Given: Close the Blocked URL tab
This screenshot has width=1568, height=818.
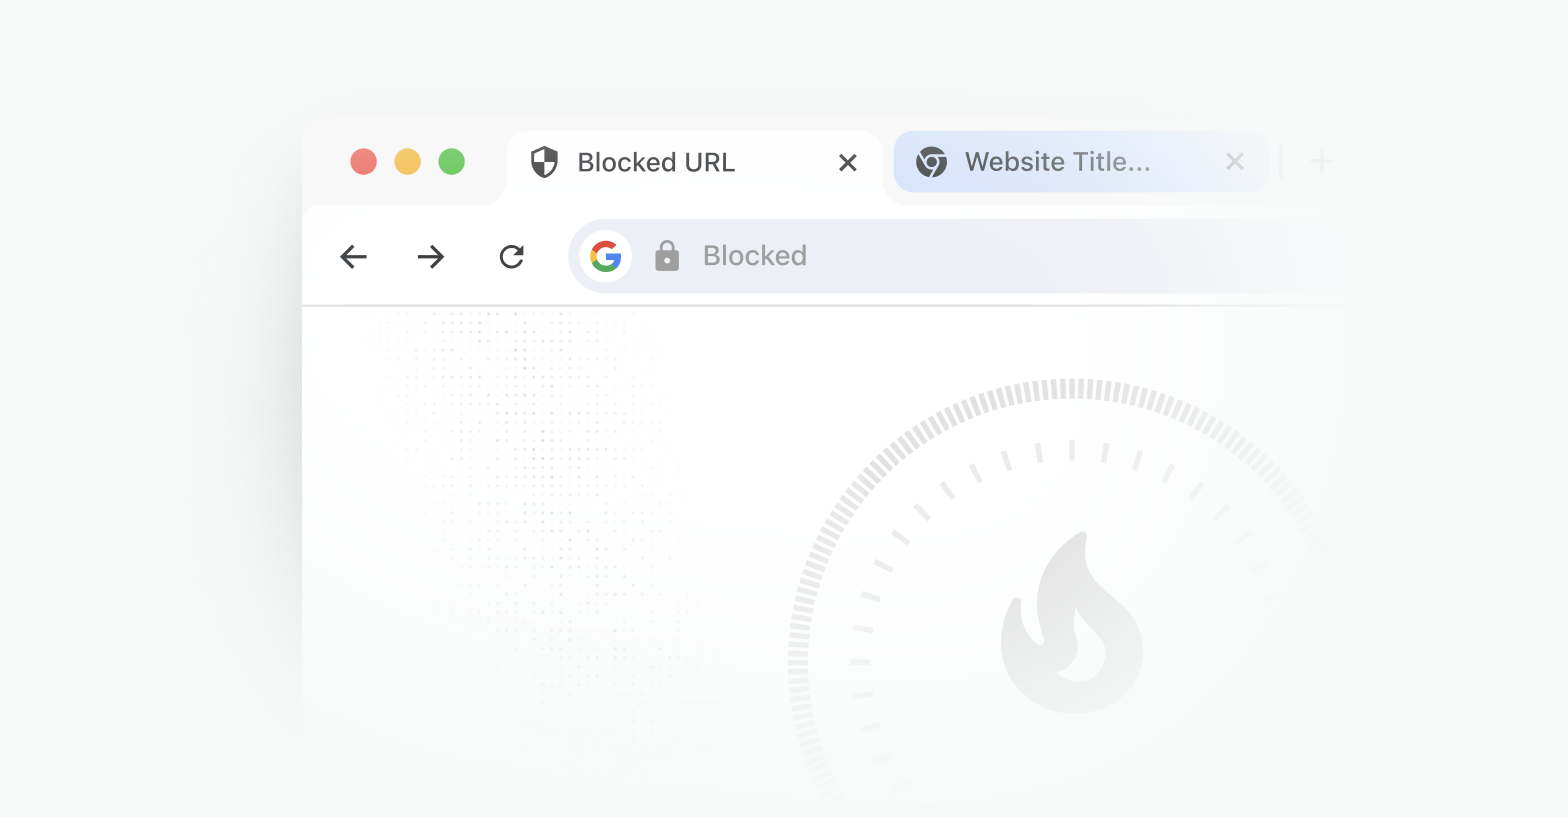Looking at the screenshot, I should pos(848,162).
